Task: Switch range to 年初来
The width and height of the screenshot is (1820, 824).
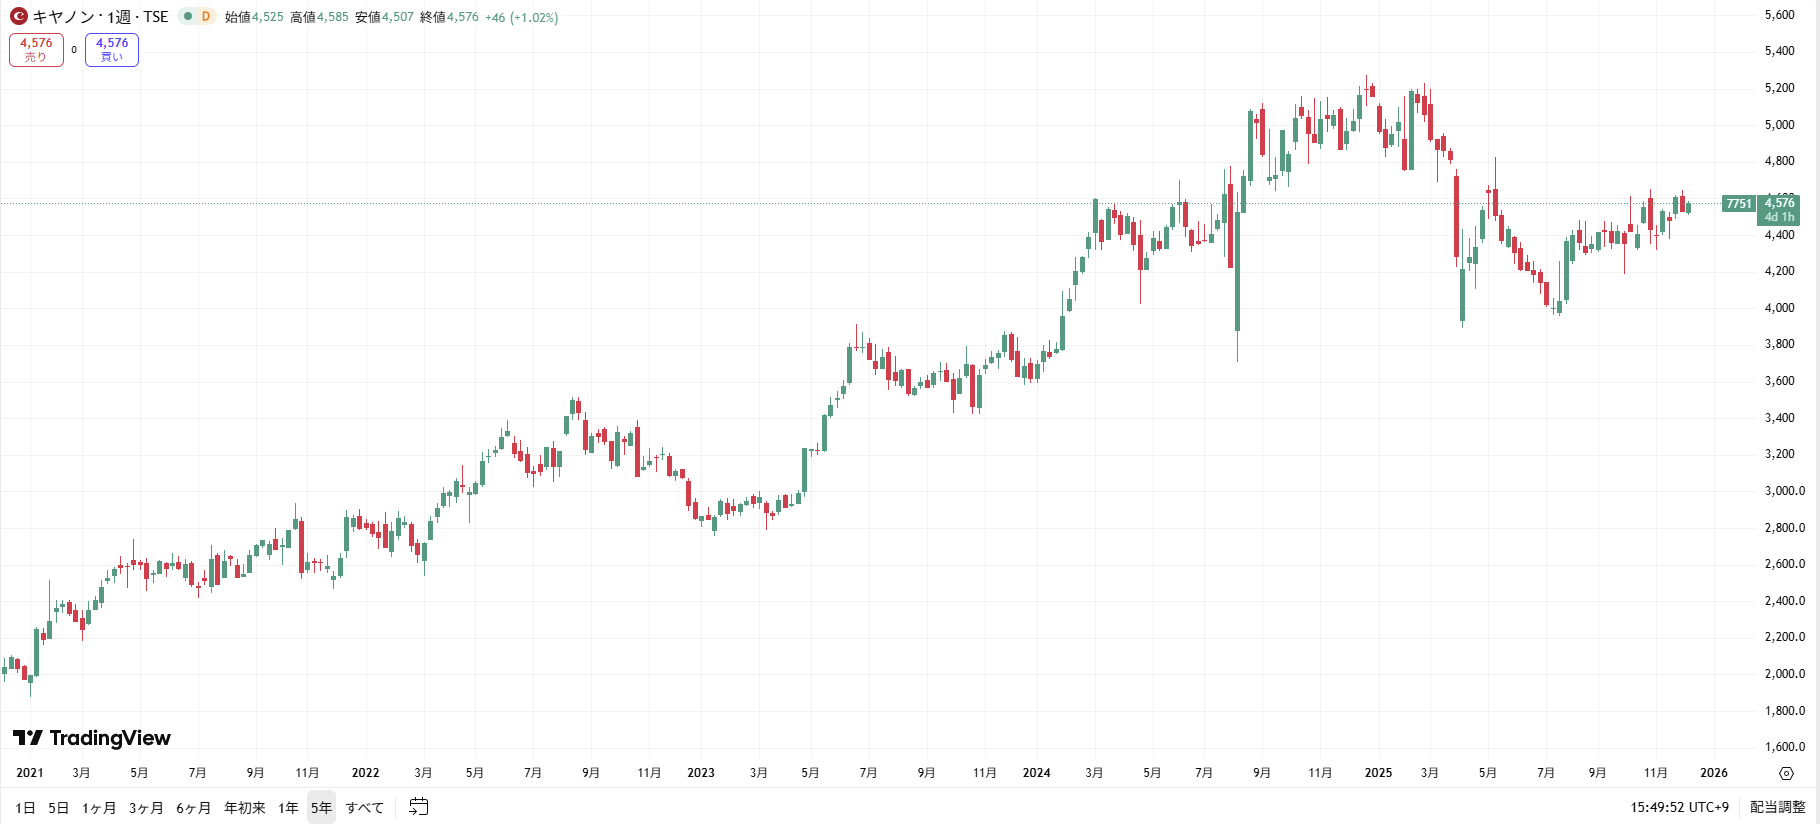Action: (245, 808)
